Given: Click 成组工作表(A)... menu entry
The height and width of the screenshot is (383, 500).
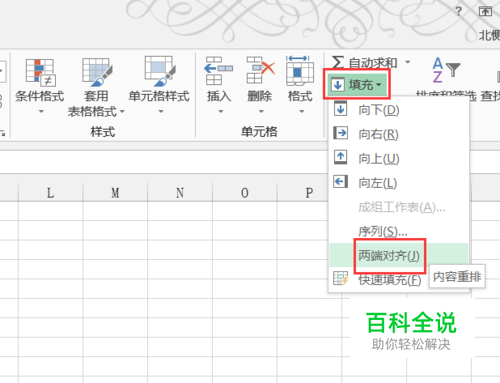Looking at the screenshot, I should tap(399, 207).
